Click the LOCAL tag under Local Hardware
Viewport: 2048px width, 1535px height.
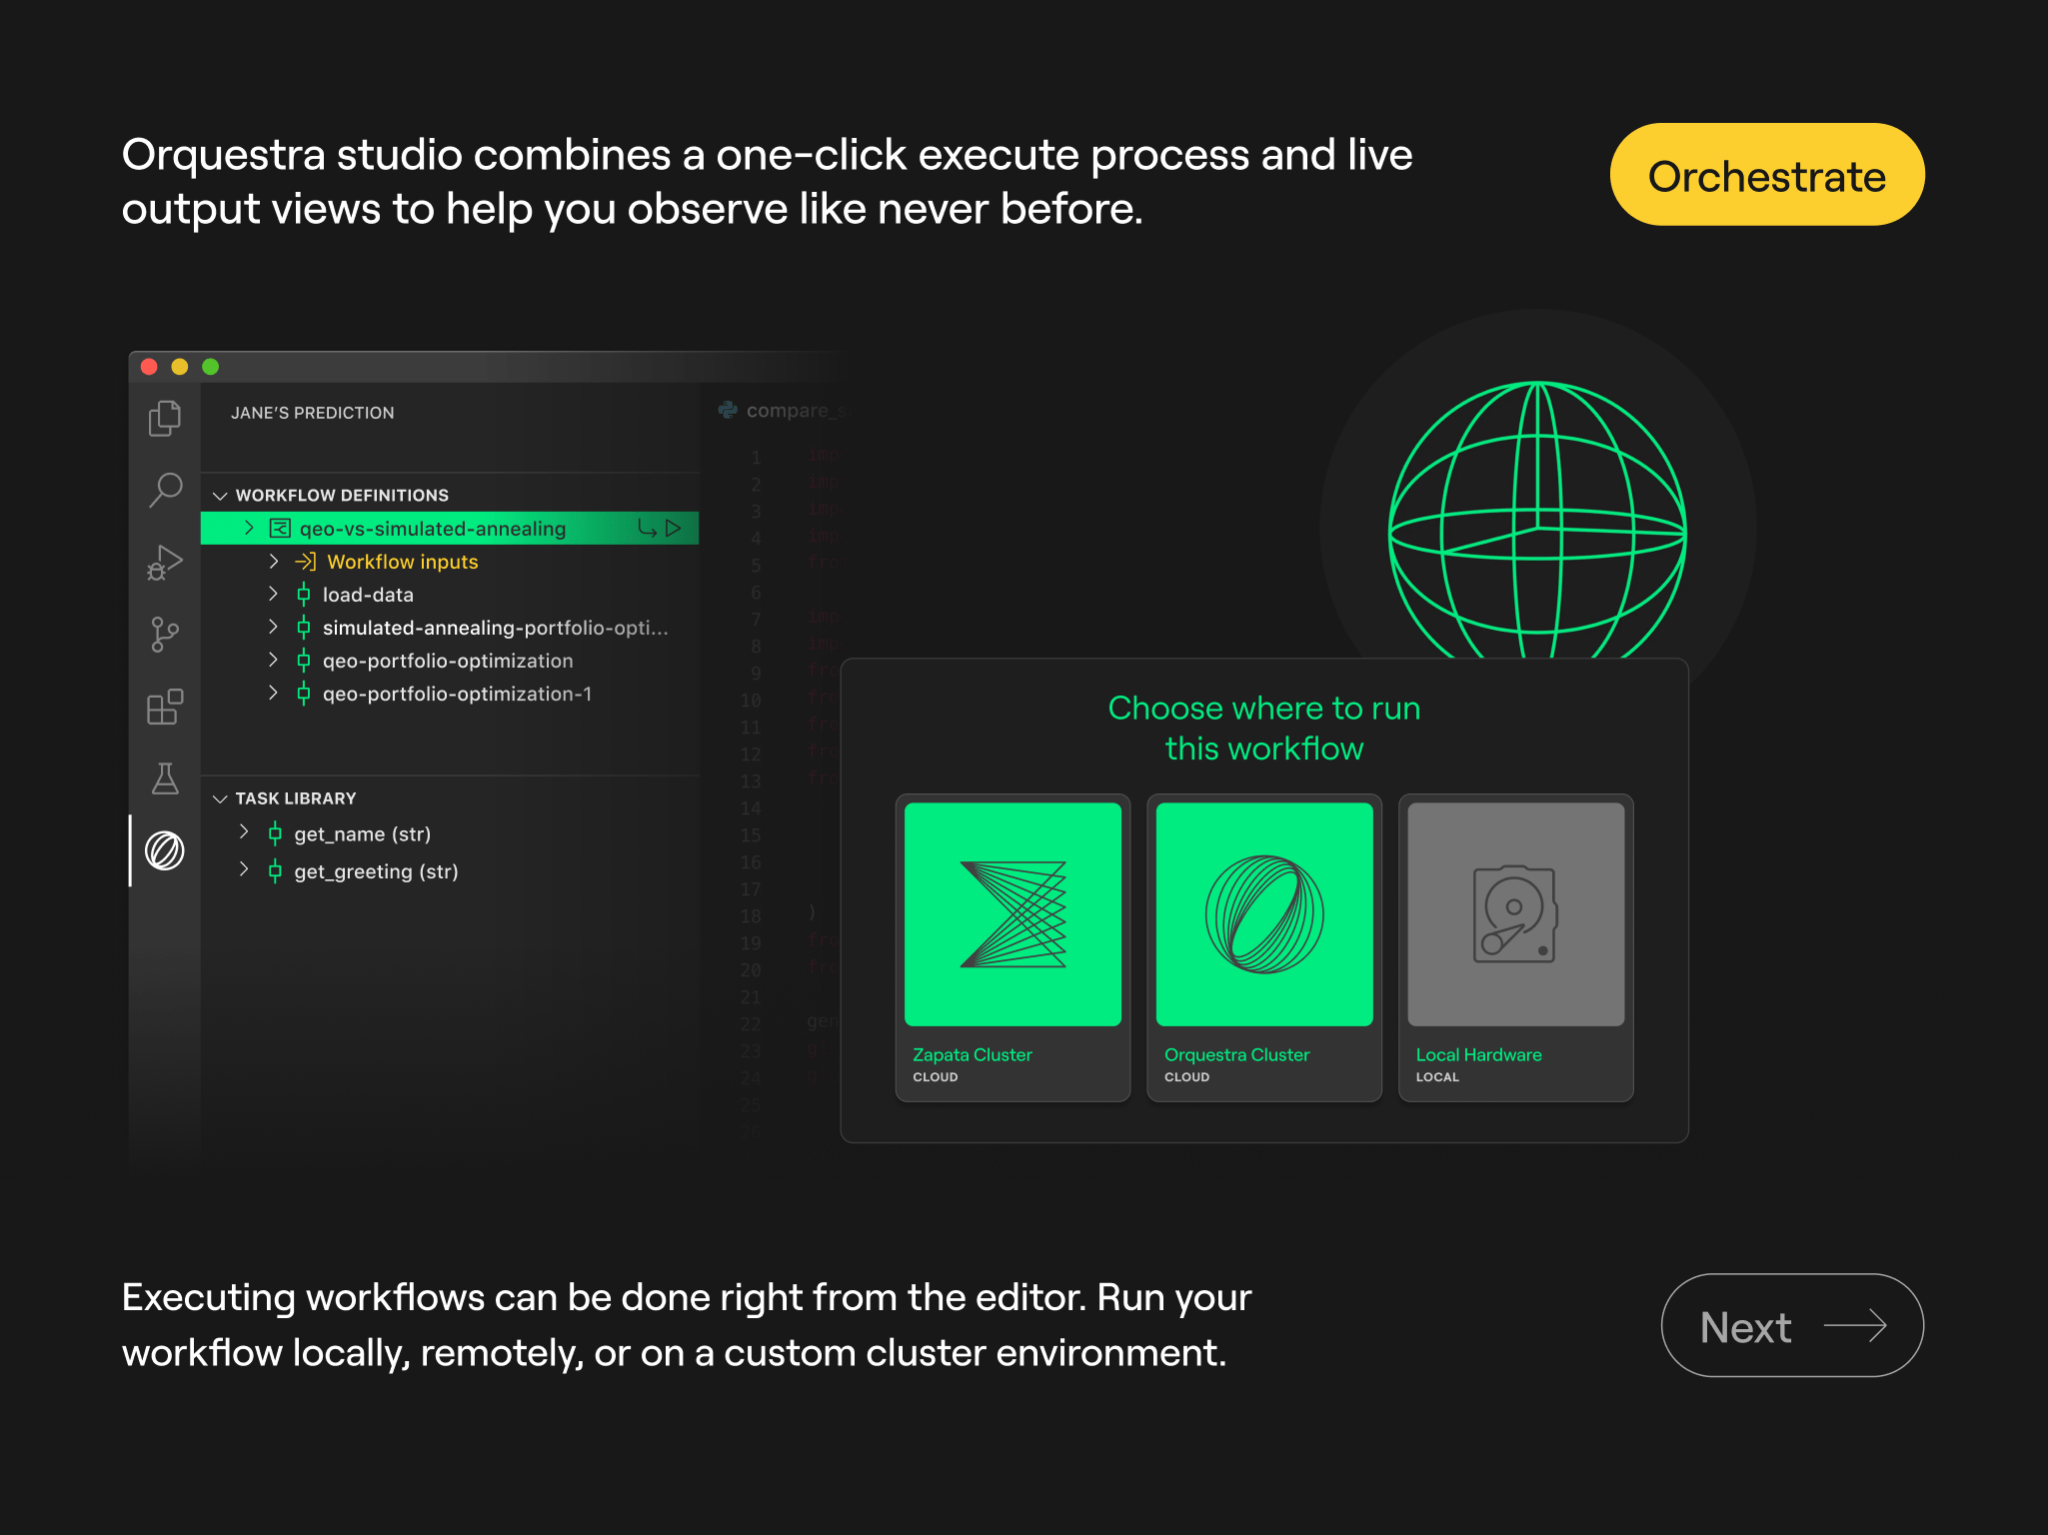point(1437,1077)
